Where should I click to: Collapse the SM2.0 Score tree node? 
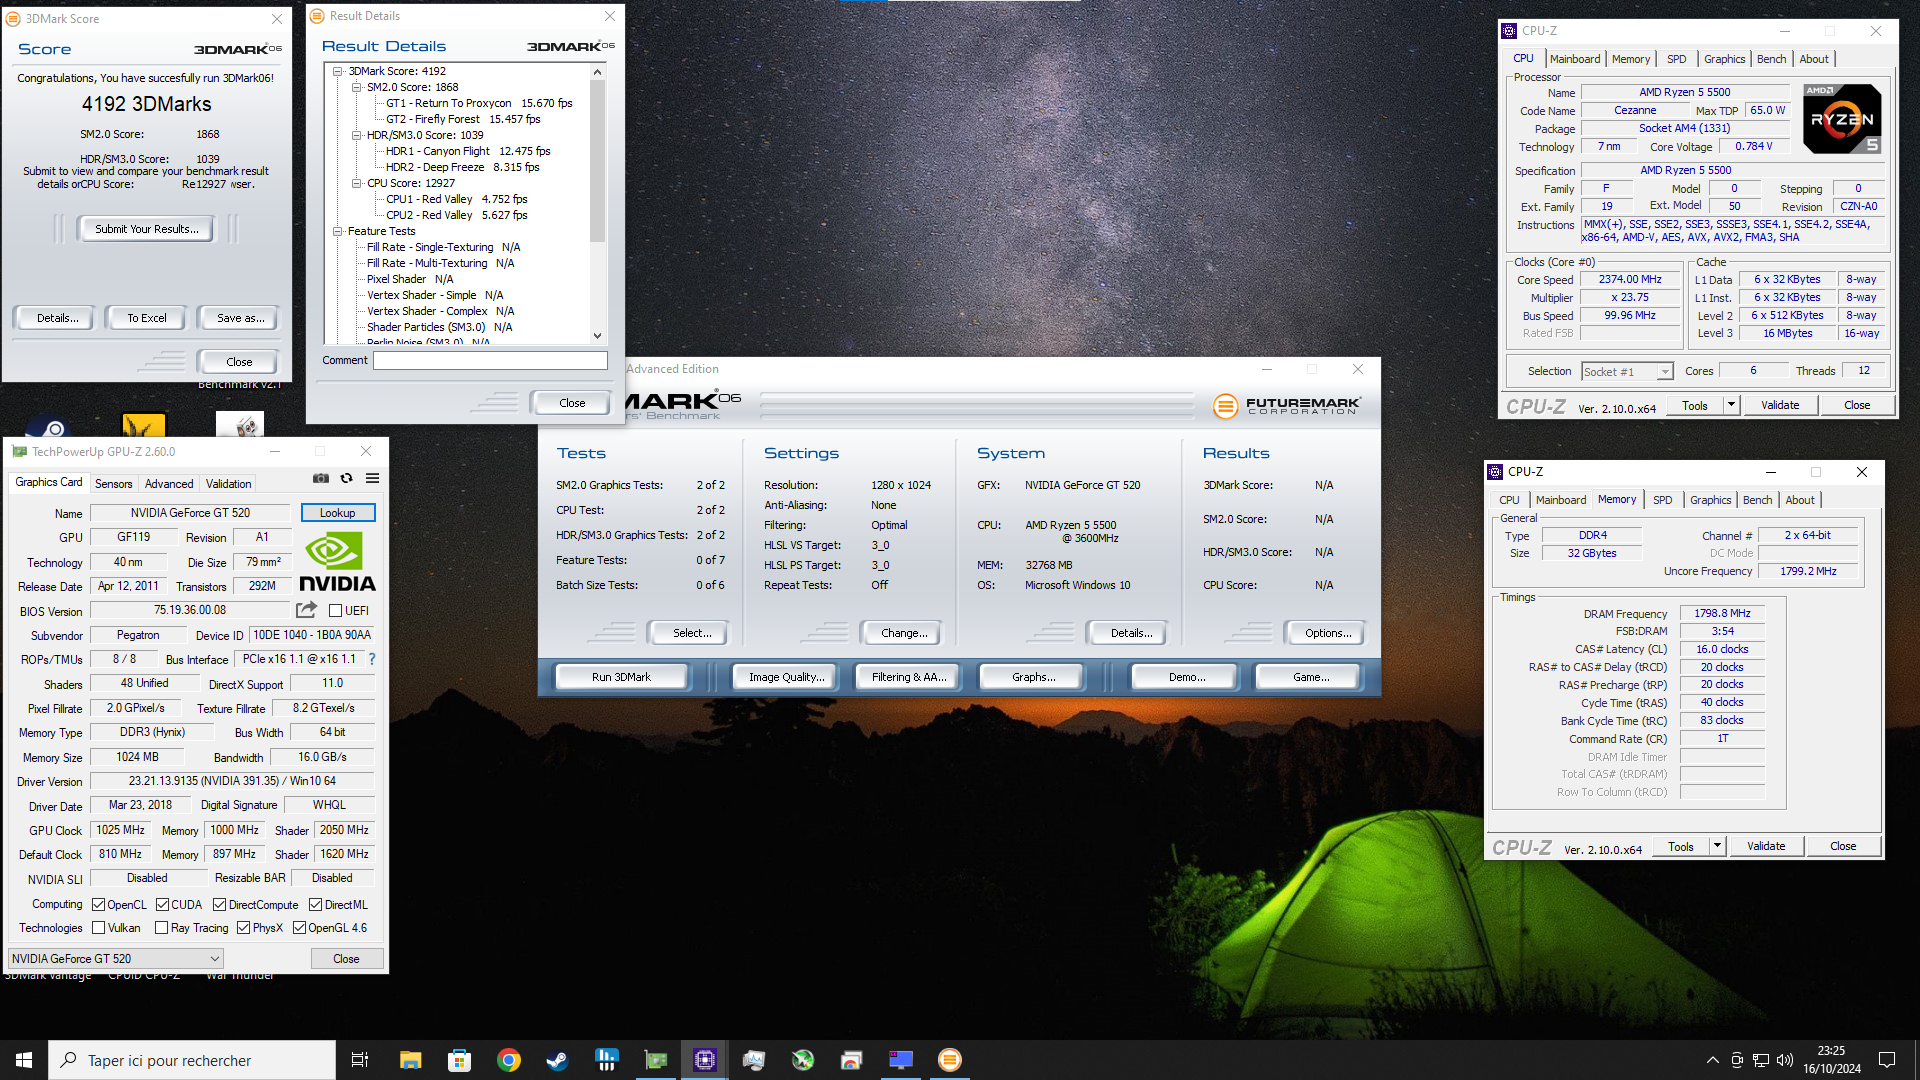(x=357, y=87)
